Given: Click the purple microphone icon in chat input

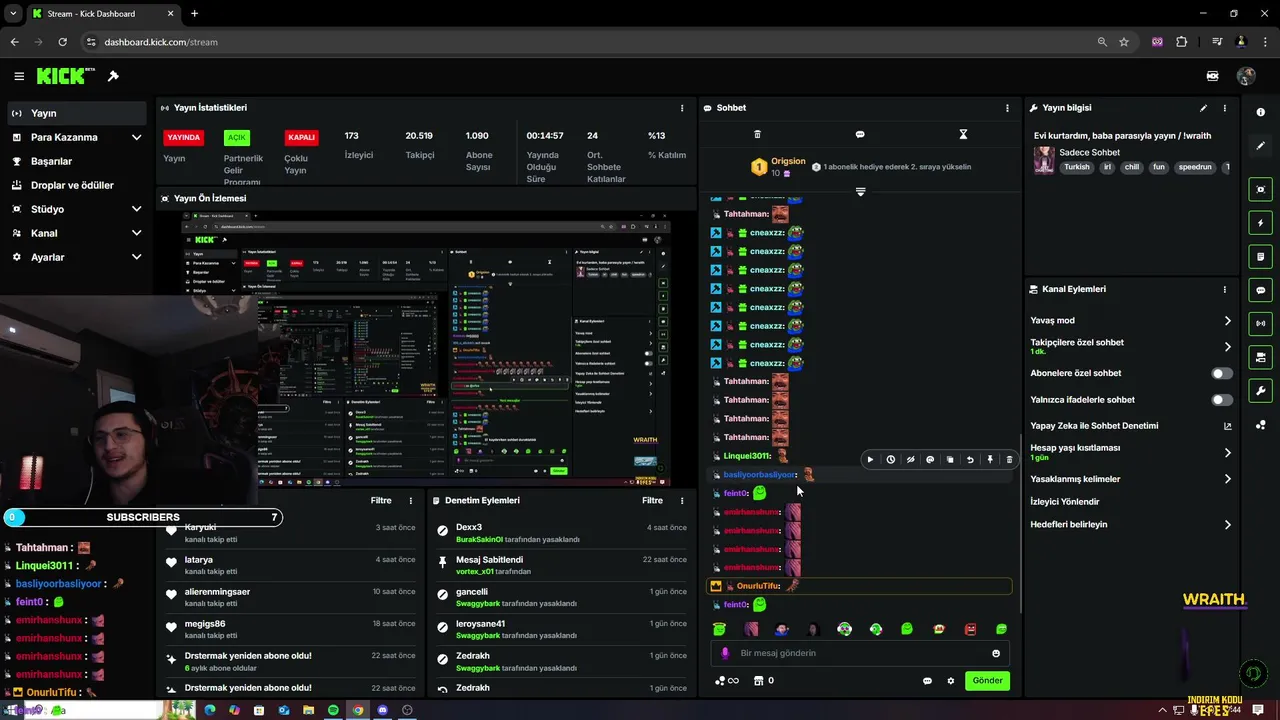Looking at the screenshot, I should click(x=726, y=653).
